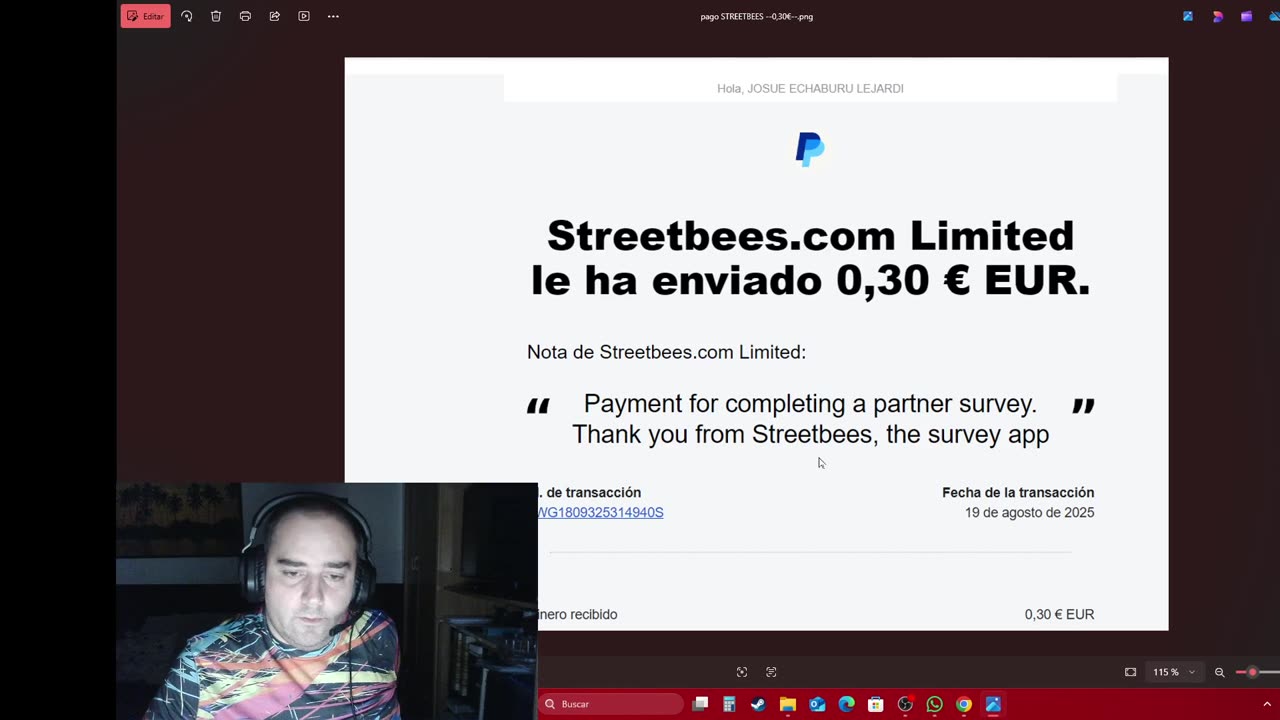Click the Editar button in Photos

[x=145, y=16]
